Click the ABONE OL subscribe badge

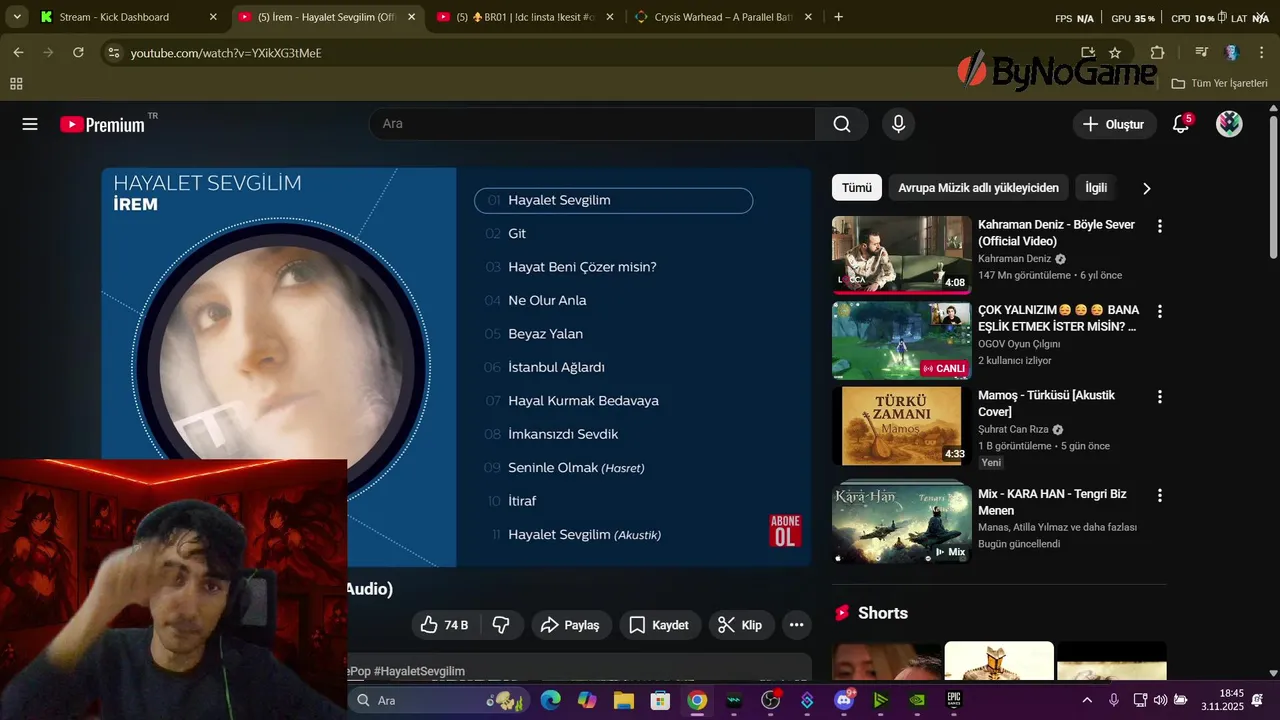785,530
